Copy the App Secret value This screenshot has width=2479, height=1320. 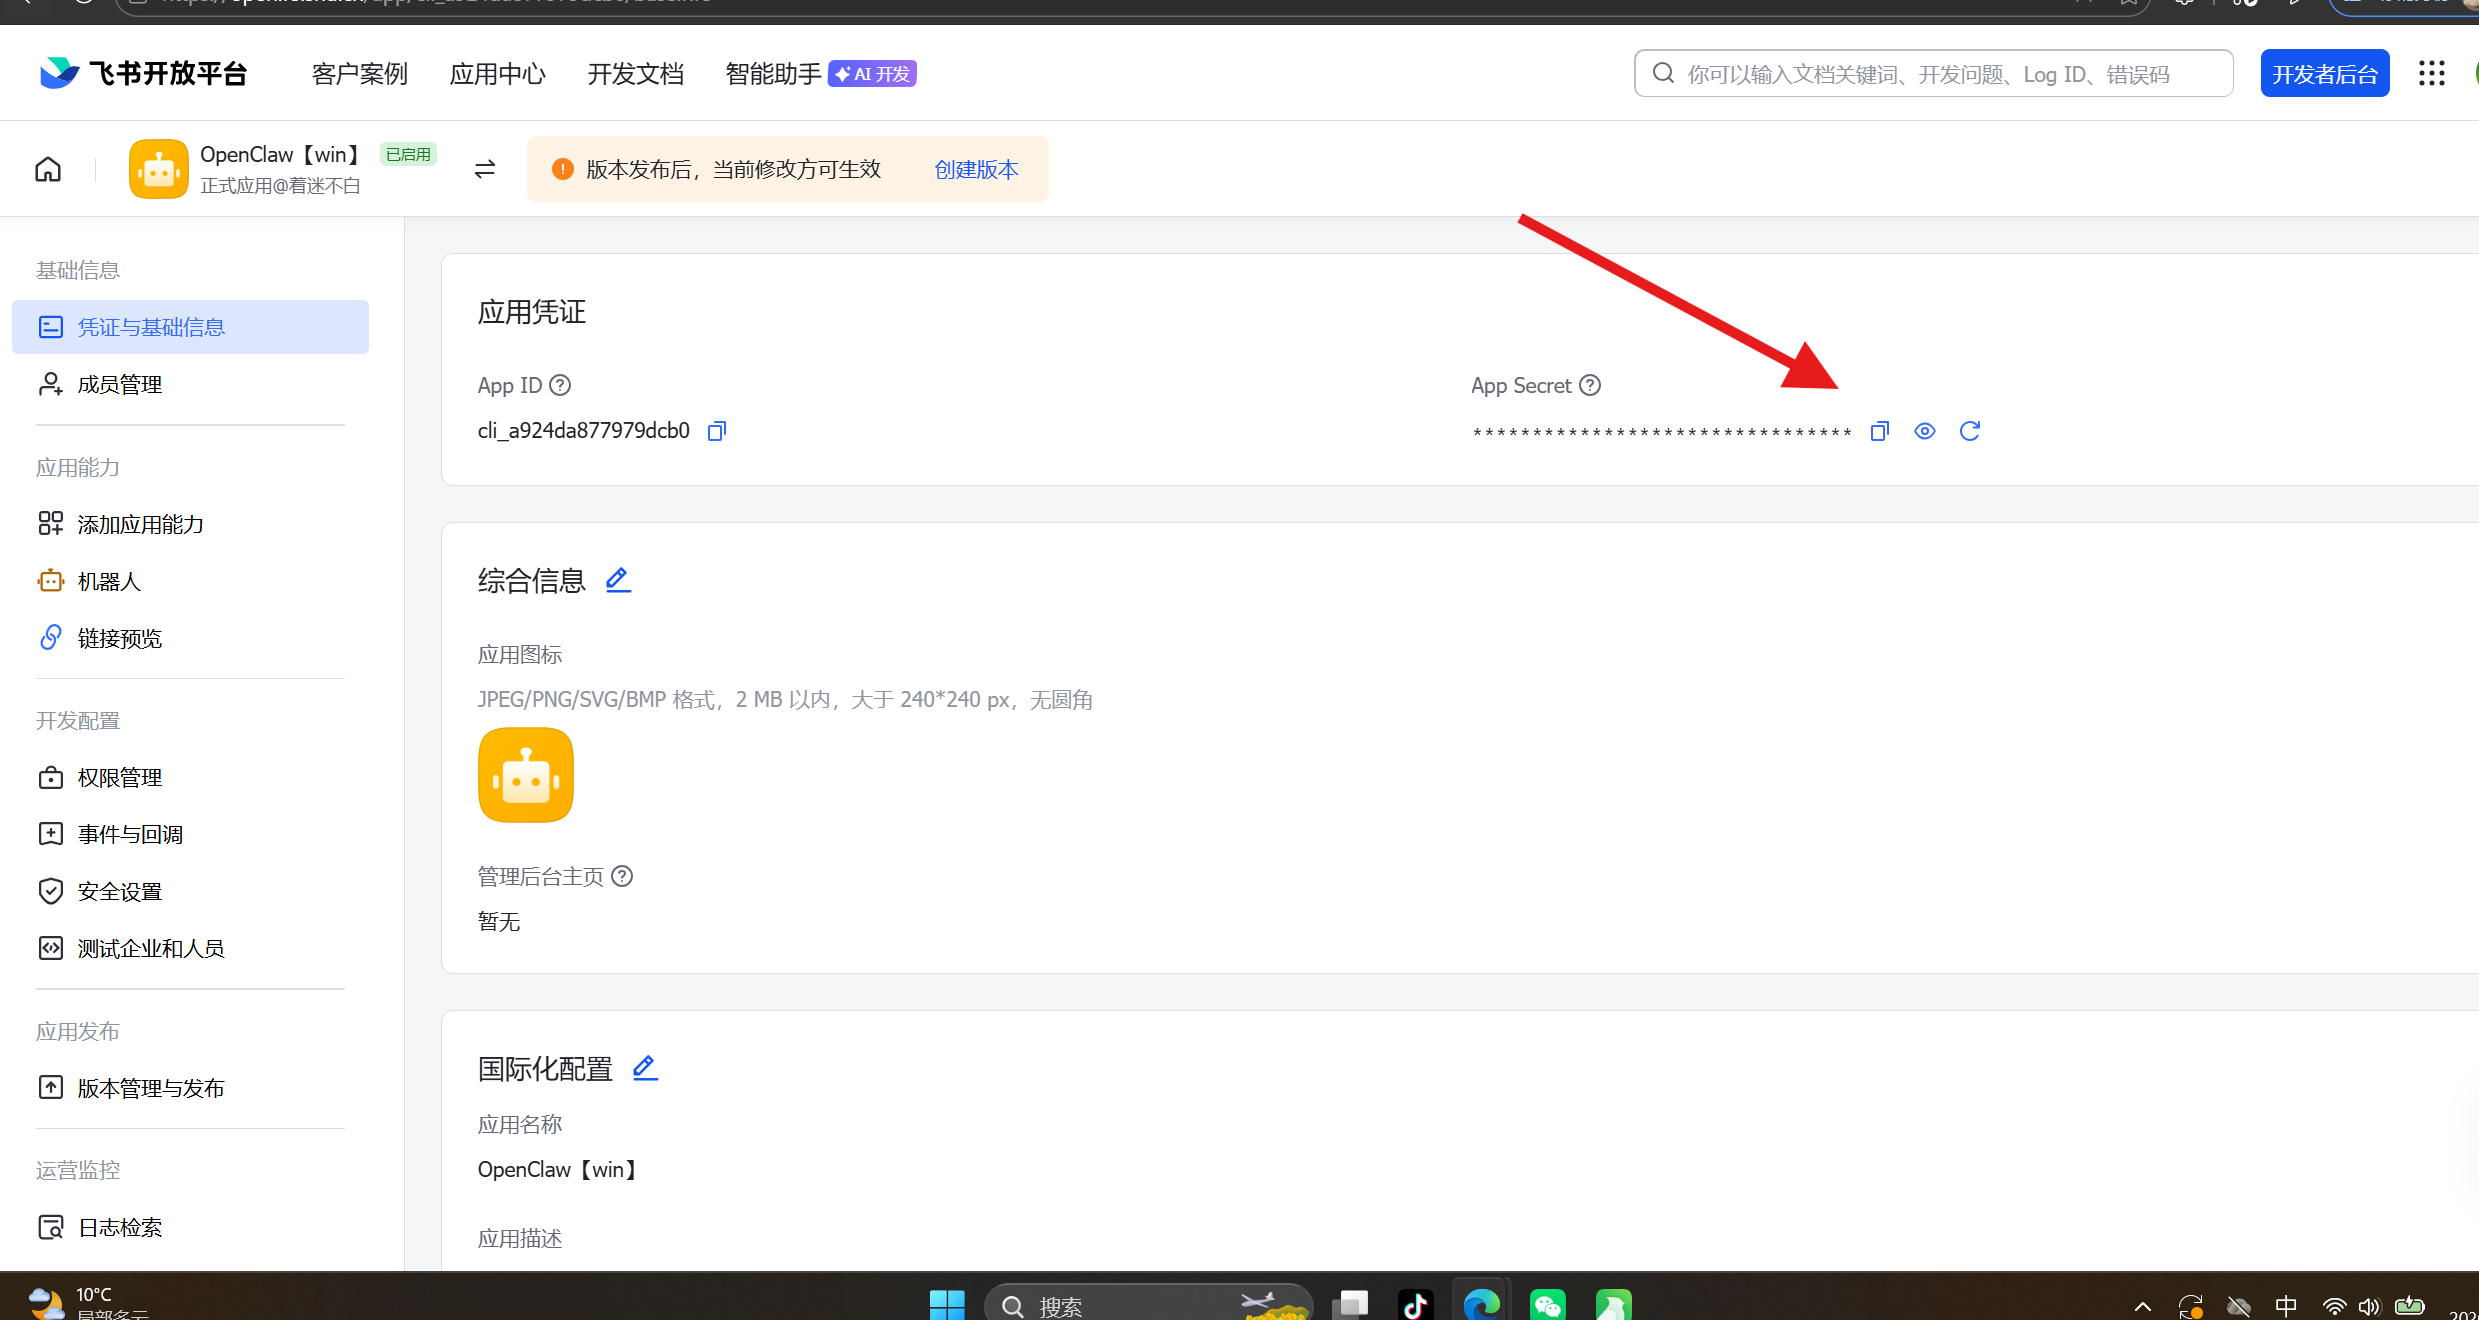[1879, 431]
